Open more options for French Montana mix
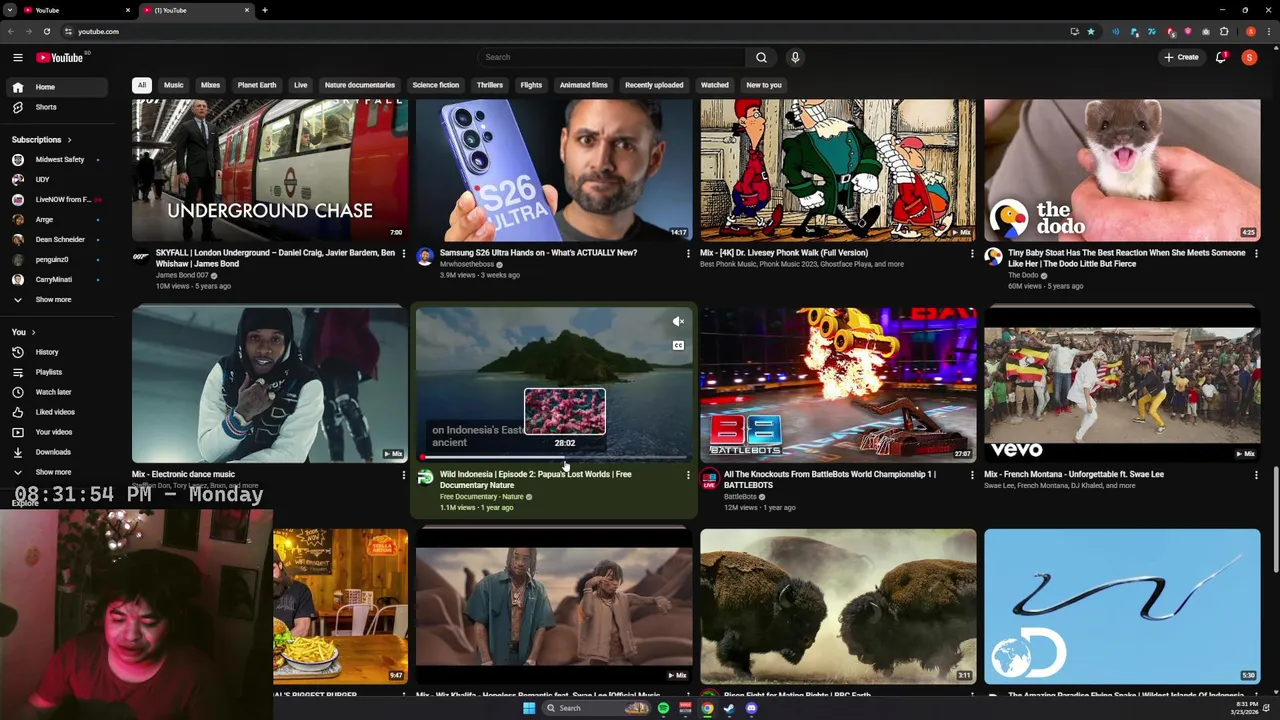This screenshot has width=1280, height=720. 1256,475
